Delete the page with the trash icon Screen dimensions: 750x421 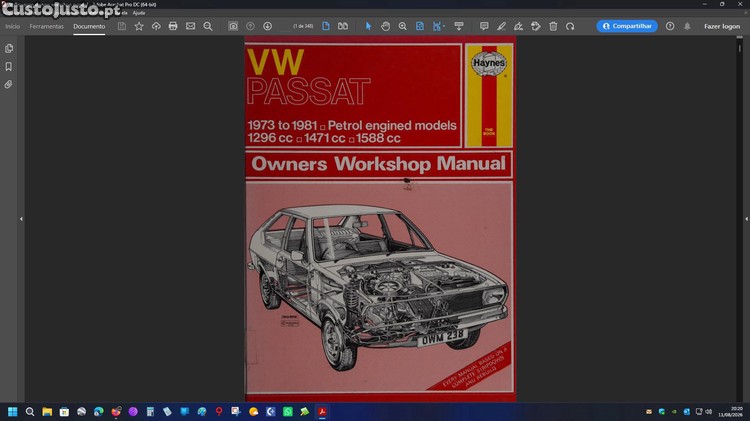(x=553, y=26)
